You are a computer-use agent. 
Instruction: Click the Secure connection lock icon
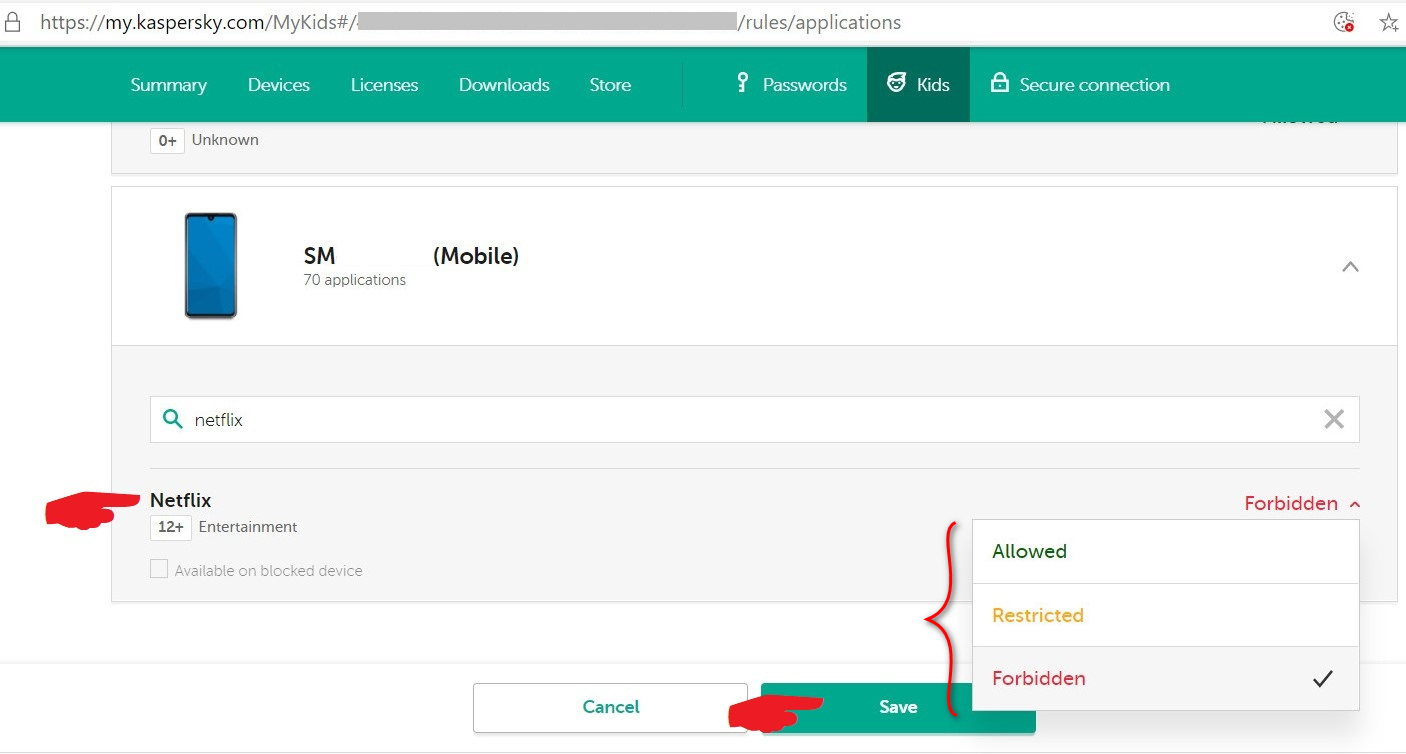(999, 83)
